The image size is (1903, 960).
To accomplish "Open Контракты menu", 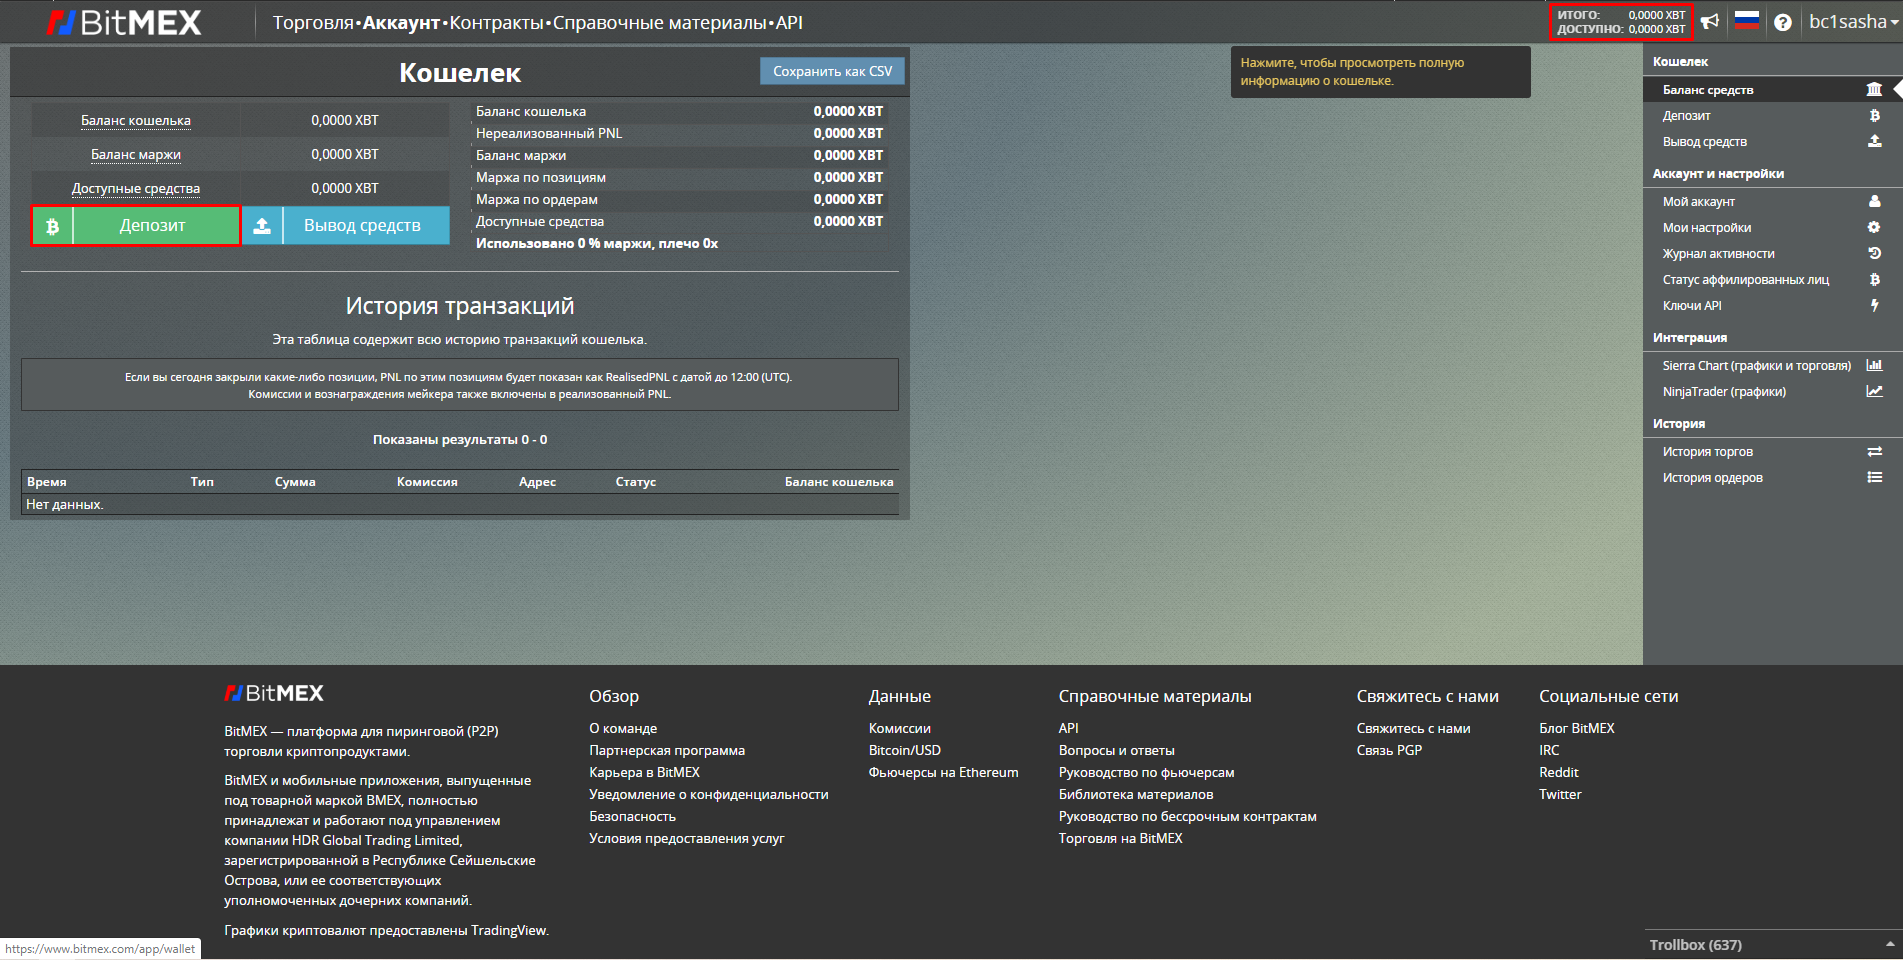I will 497,22.
